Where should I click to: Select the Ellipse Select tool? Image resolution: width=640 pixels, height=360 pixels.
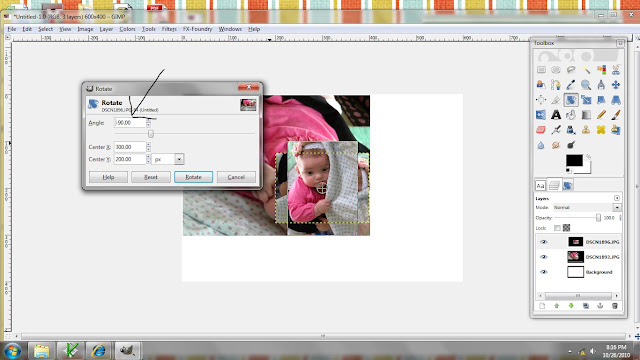tap(556, 70)
